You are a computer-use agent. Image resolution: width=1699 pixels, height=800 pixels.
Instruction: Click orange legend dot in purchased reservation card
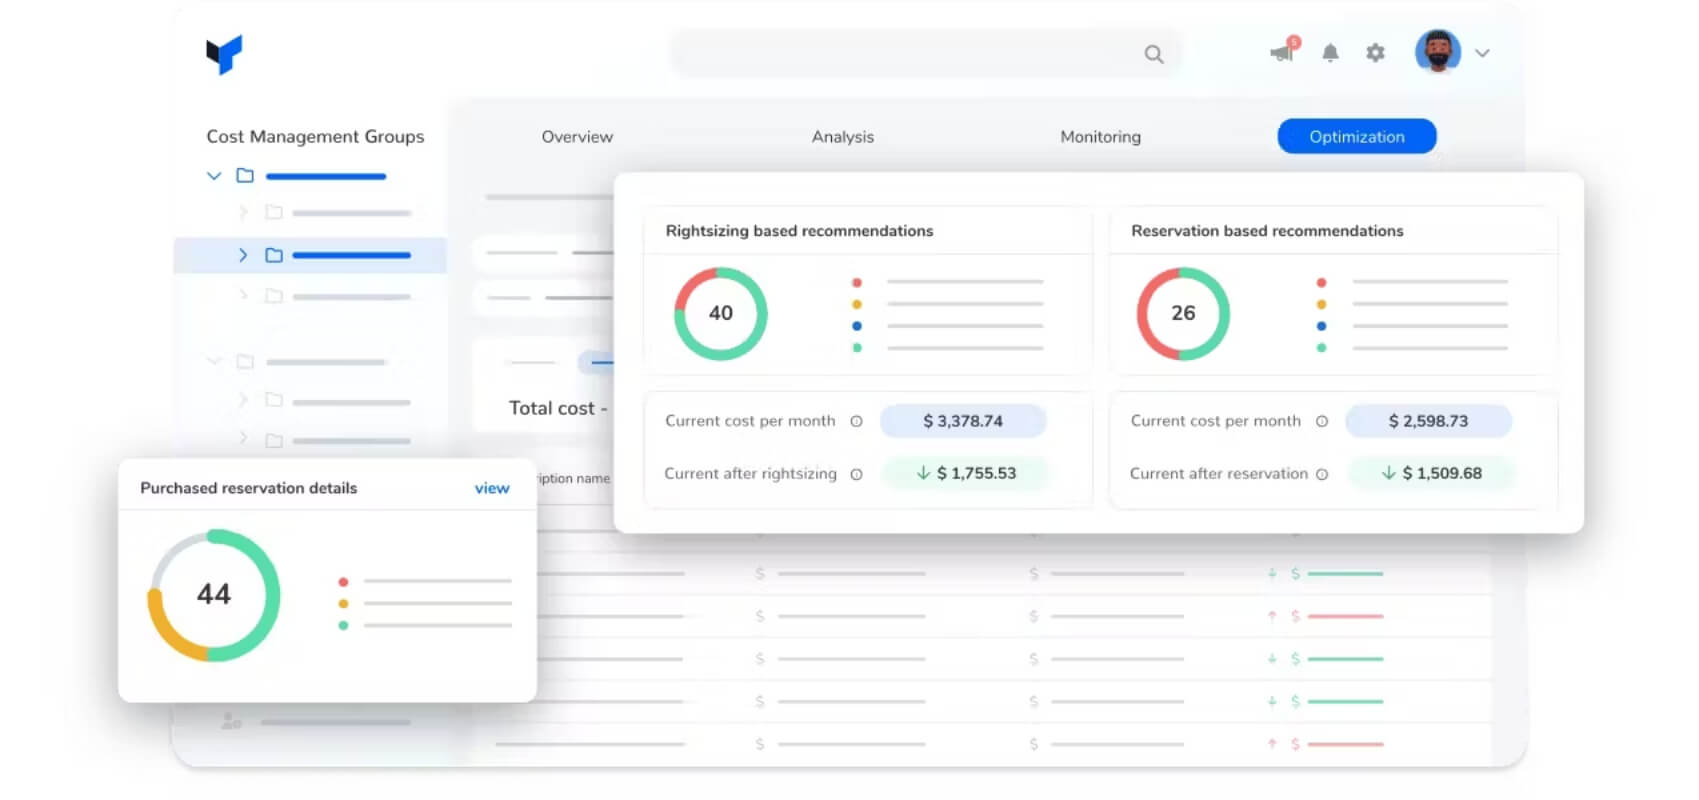(343, 604)
